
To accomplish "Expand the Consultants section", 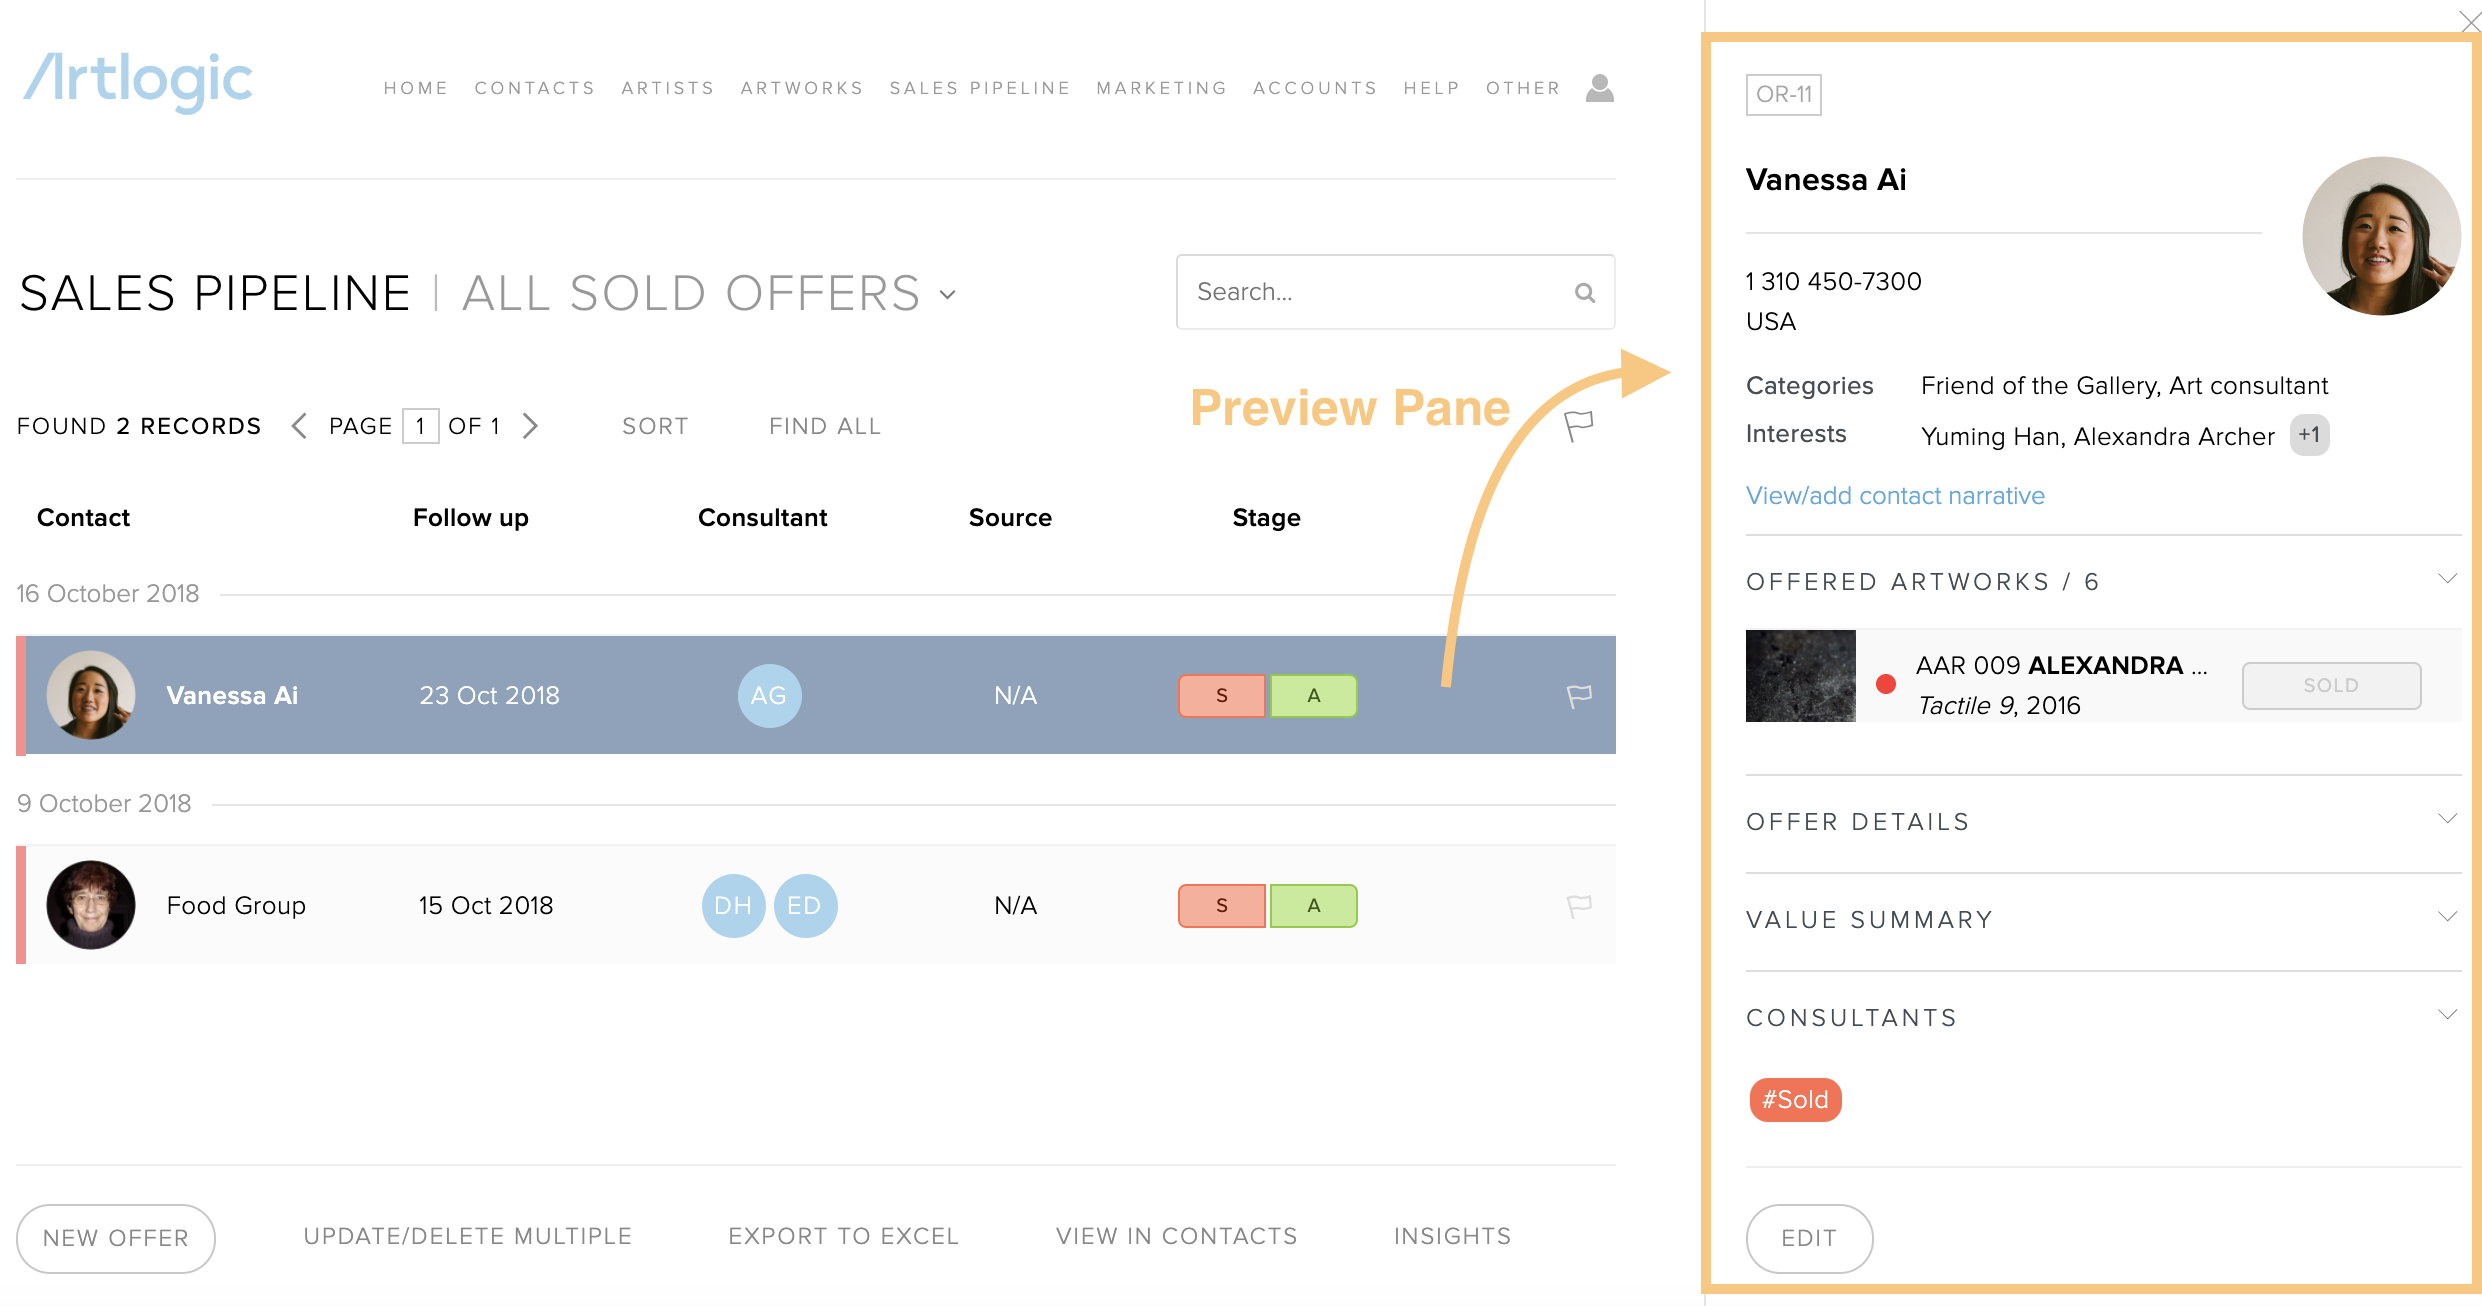I will click(x=2447, y=1015).
